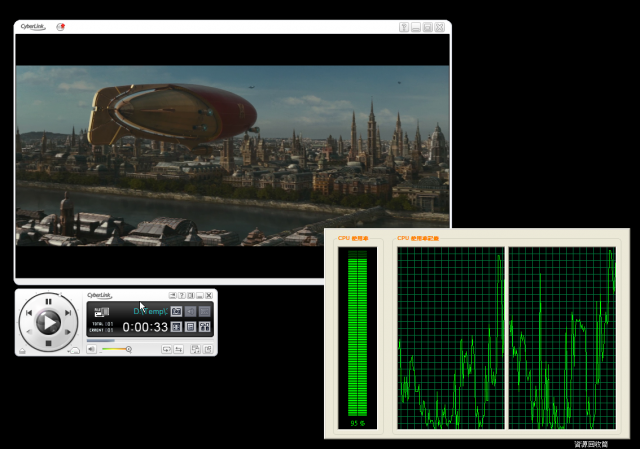
Task: Click the A-B repeat arrows button
Action: [179, 349]
